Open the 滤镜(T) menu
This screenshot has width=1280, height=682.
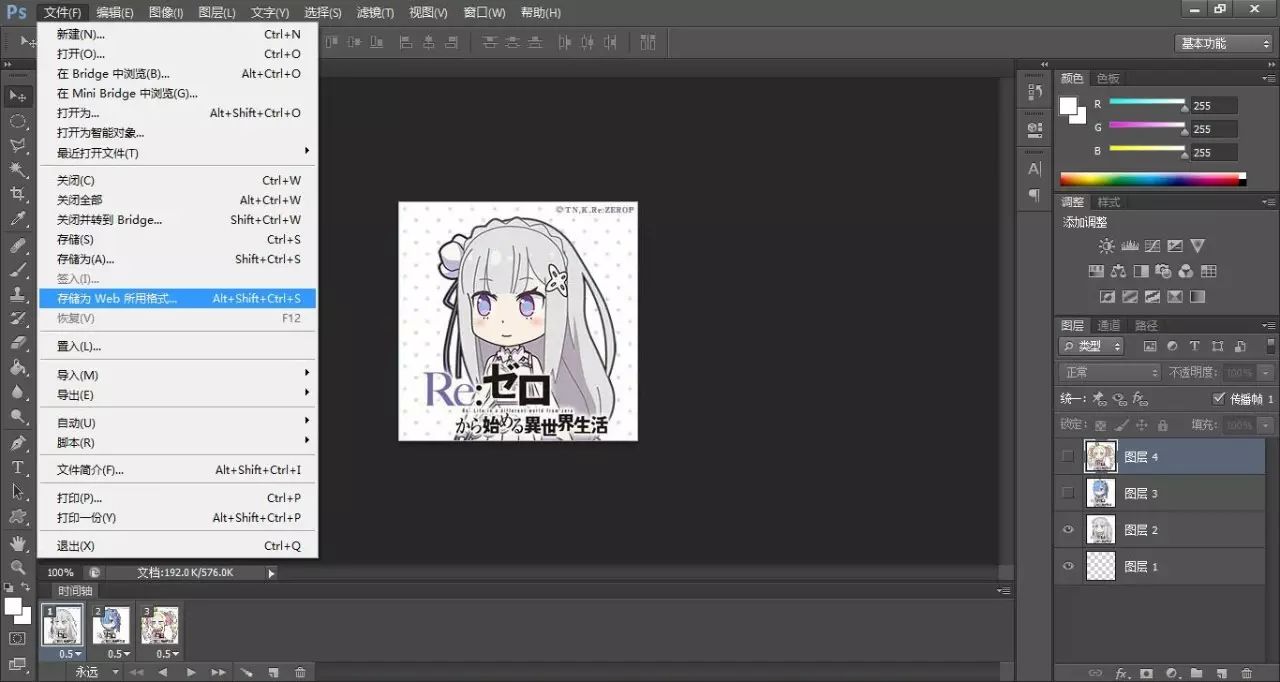click(375, 12)
